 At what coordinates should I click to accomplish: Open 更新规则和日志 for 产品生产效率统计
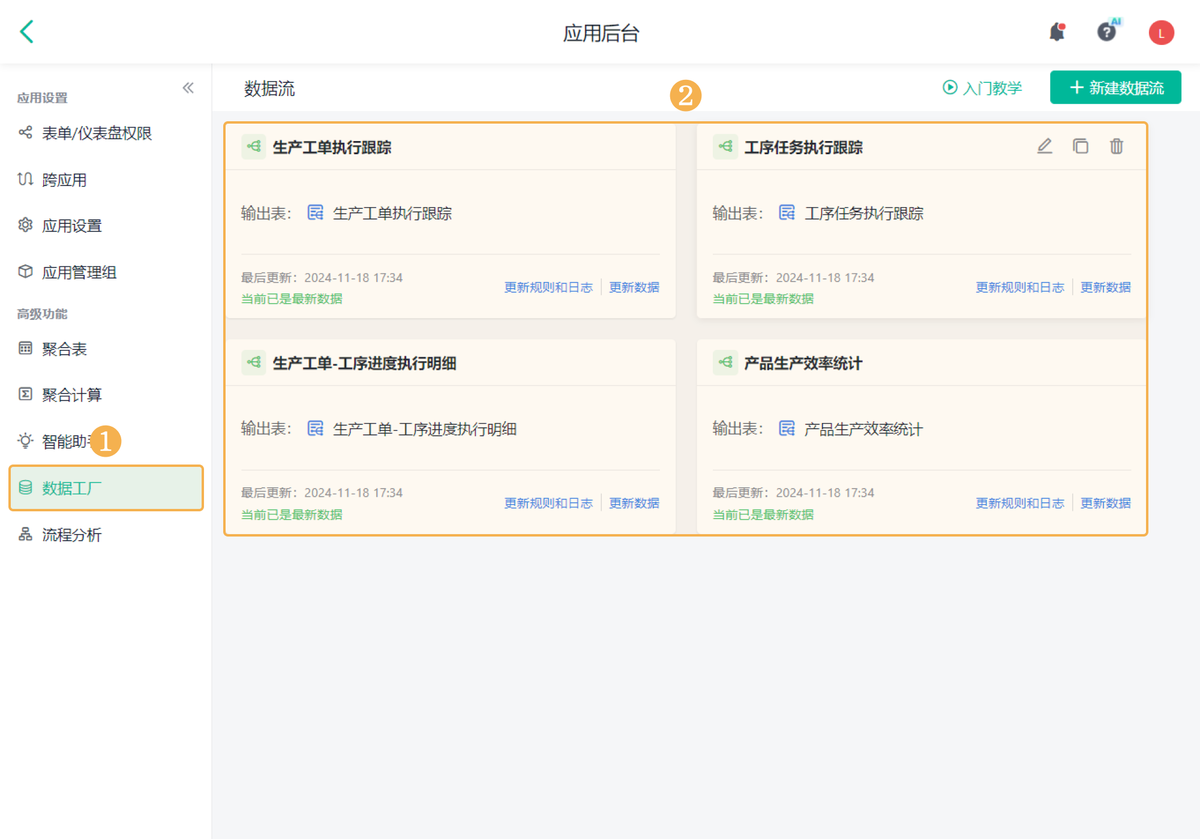1019,503
